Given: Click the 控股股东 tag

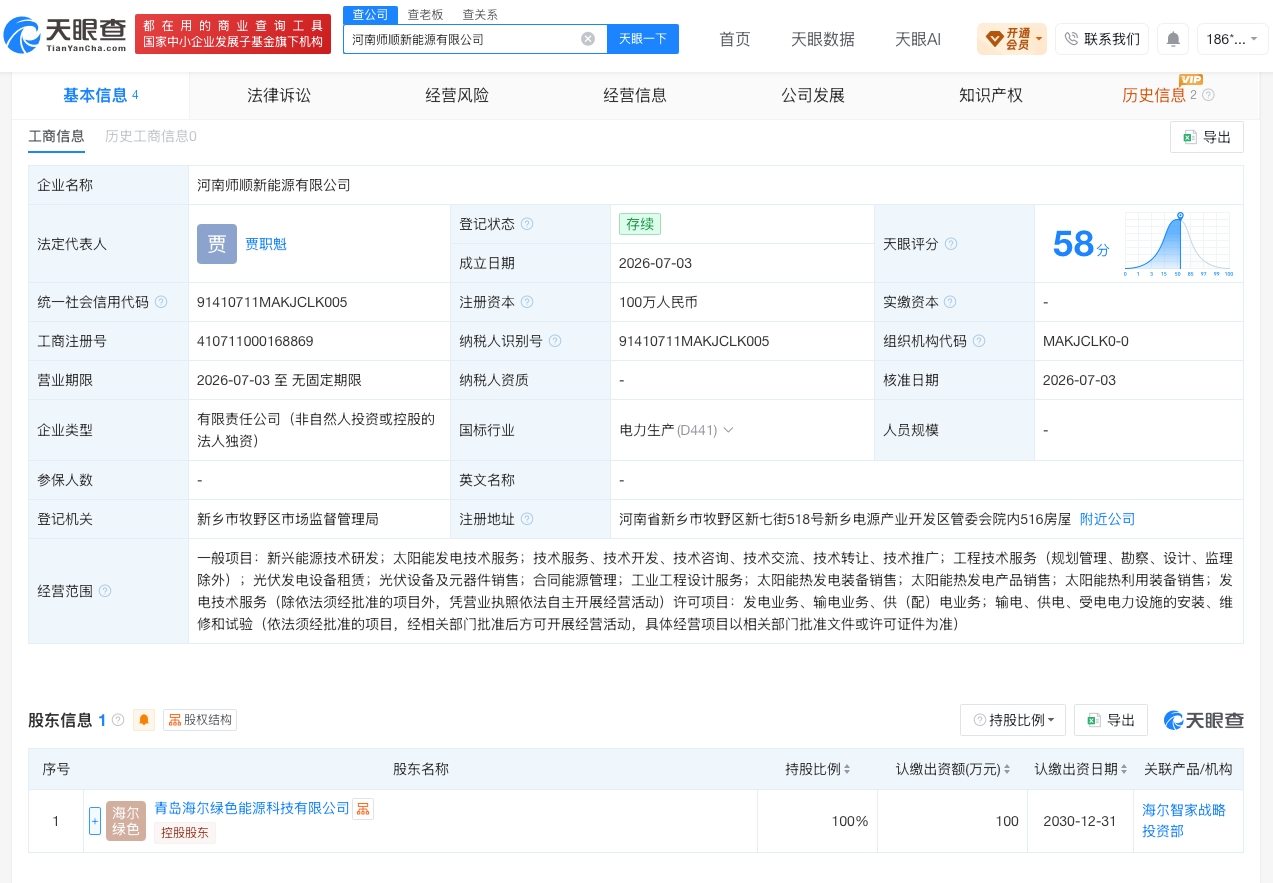Looking at the screenshot, I should click(185, 832).
